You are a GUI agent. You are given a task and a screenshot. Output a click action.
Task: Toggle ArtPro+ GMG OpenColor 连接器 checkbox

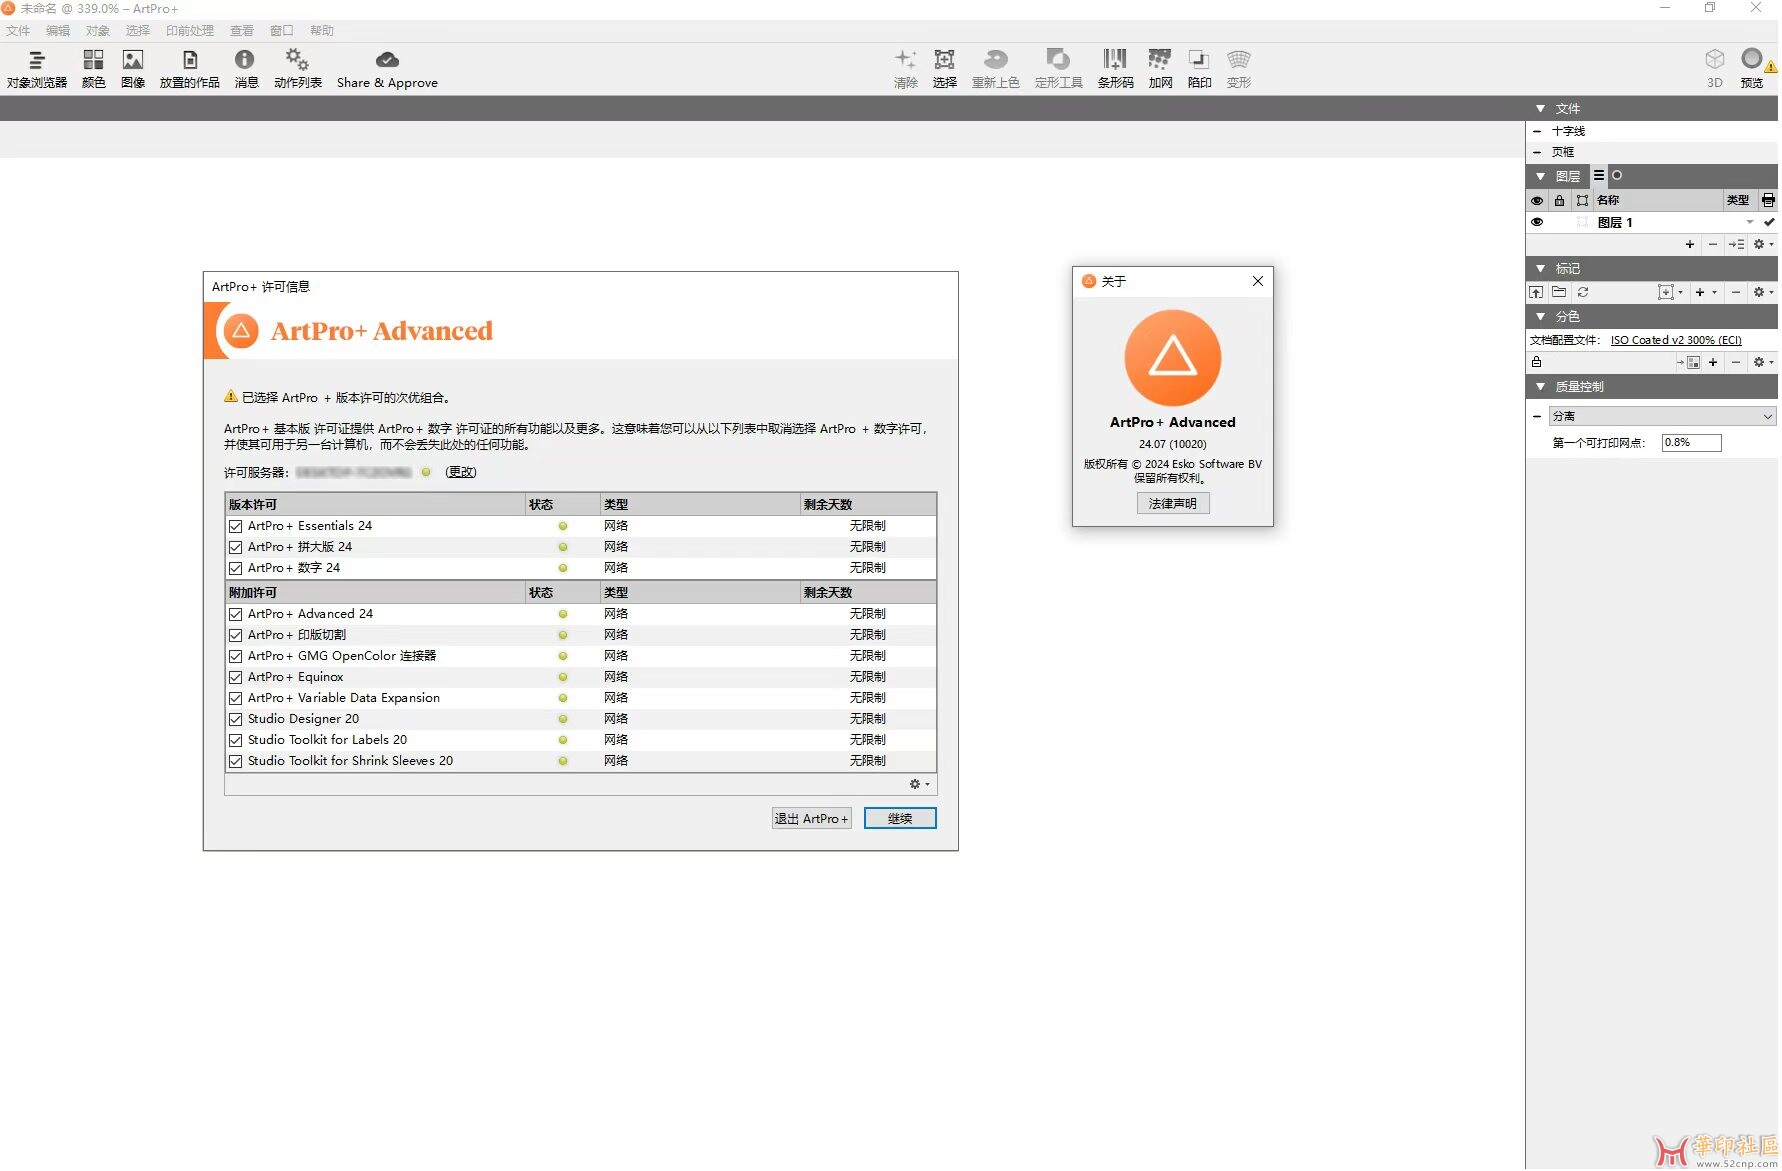(x=236, y=656)
